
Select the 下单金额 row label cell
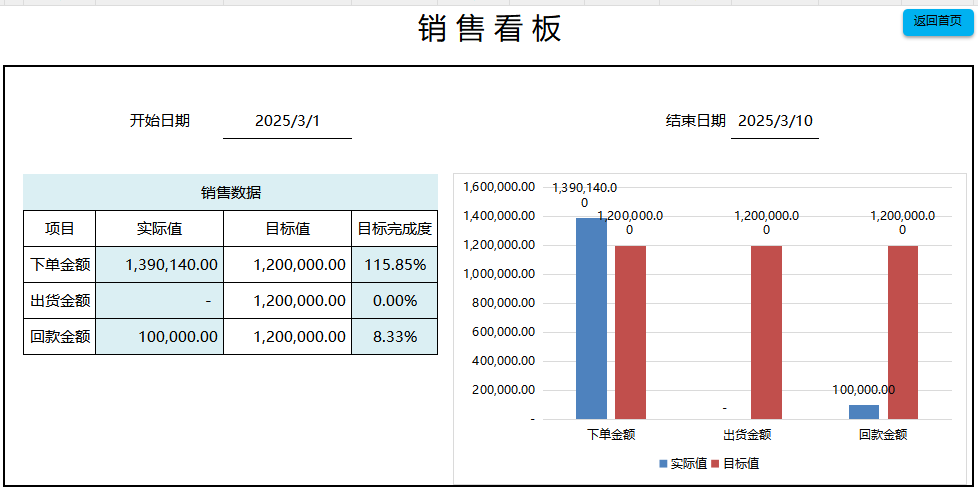[x=60, y=265]
